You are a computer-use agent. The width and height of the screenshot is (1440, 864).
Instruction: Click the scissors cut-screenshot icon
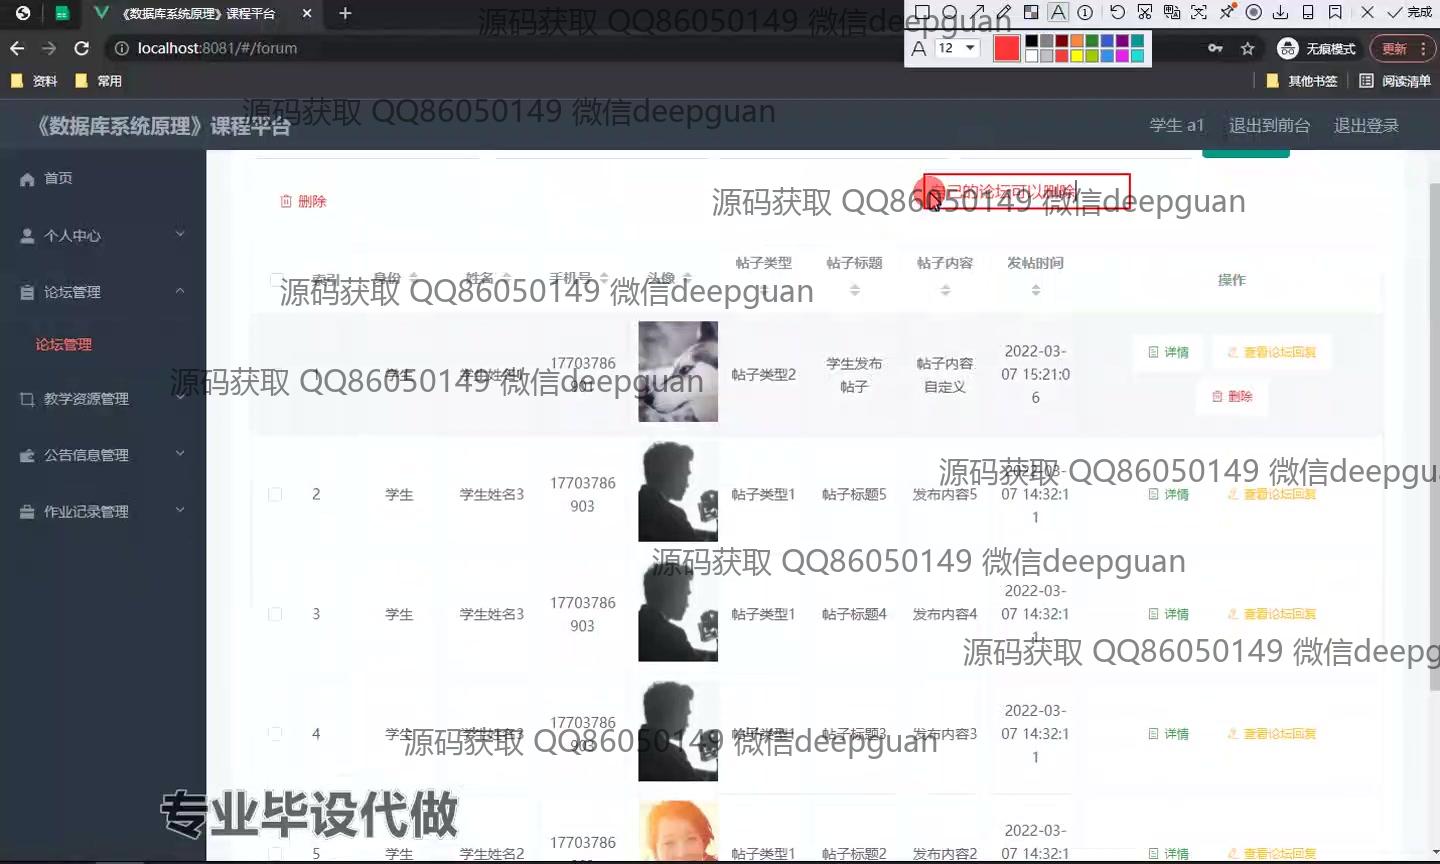pos(1145,12)
